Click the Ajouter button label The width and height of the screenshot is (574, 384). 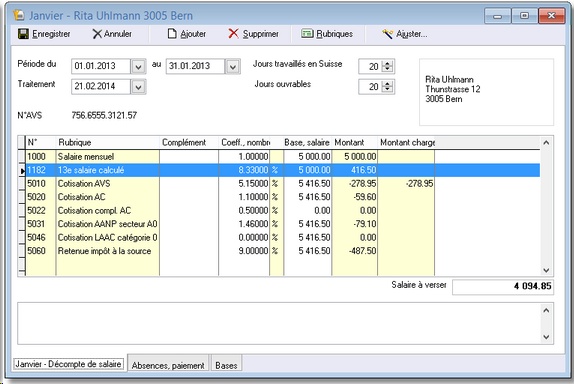point(193,34)
